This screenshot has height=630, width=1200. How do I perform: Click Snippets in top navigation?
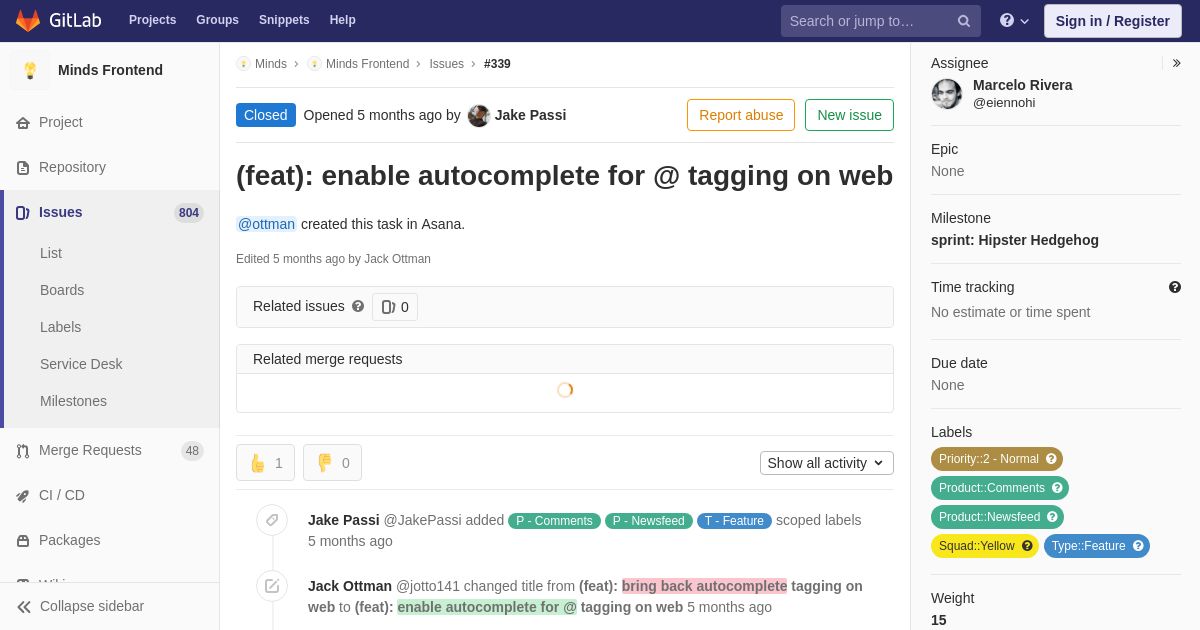[x=284, y=20]
